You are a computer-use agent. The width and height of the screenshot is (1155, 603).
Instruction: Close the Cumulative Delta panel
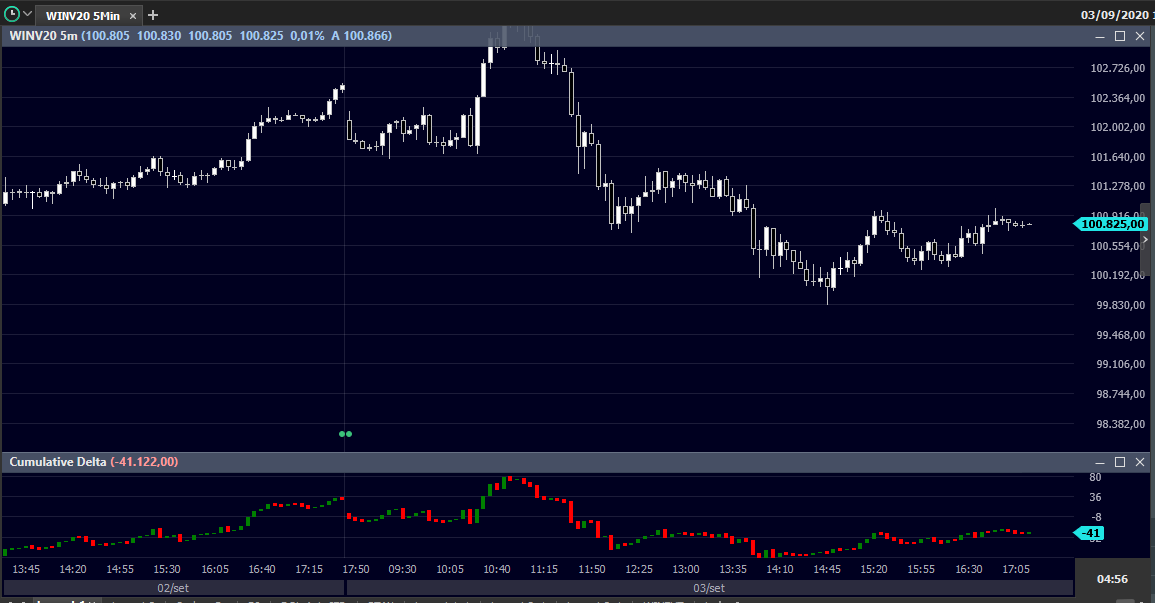click(1140, 462)
